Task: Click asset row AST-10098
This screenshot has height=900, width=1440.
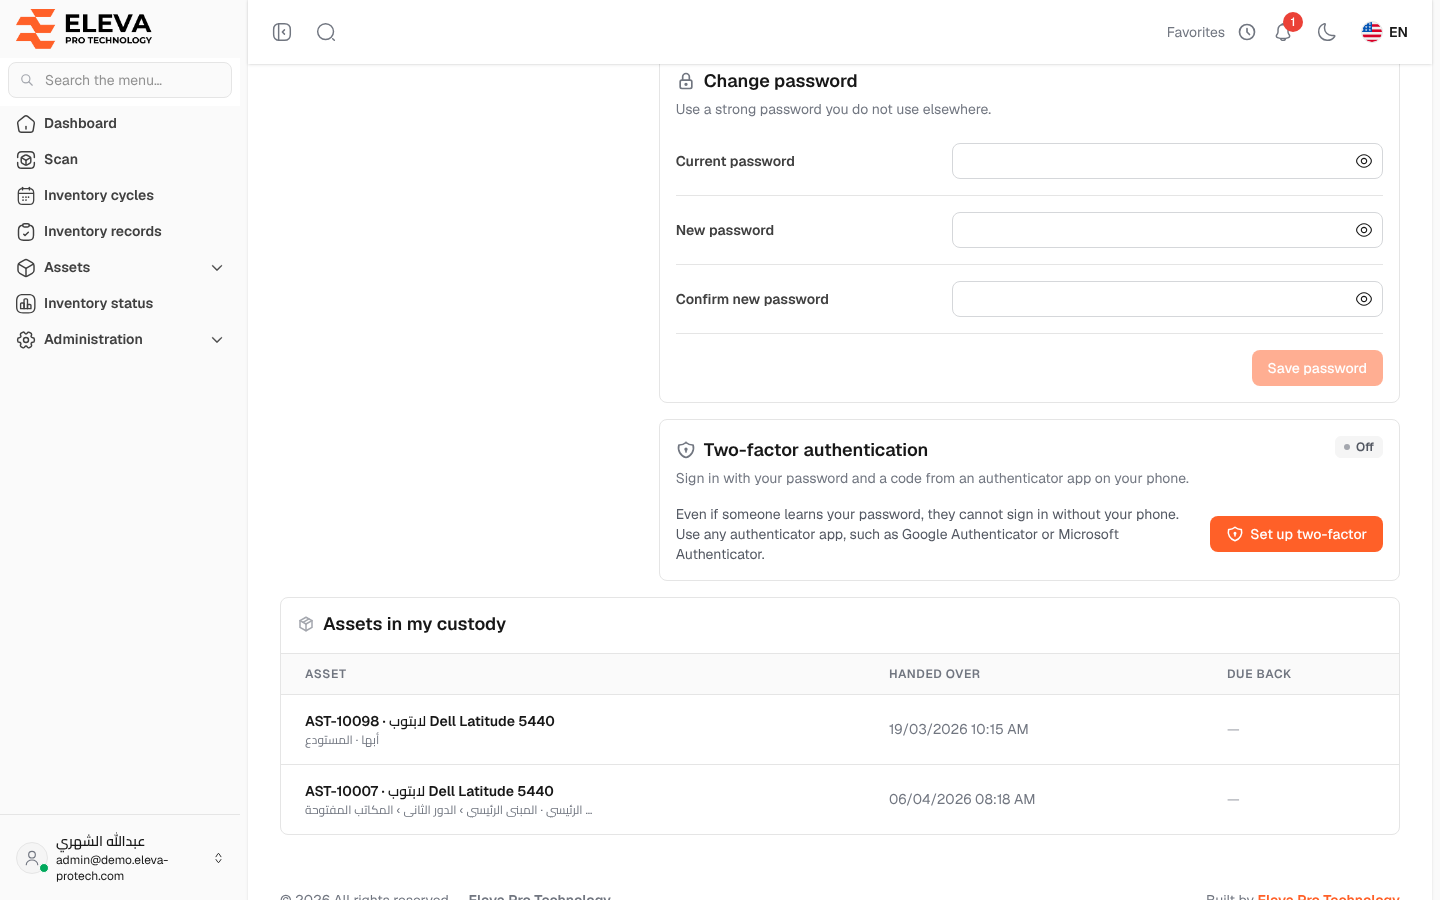Action: tap(840, 730)
